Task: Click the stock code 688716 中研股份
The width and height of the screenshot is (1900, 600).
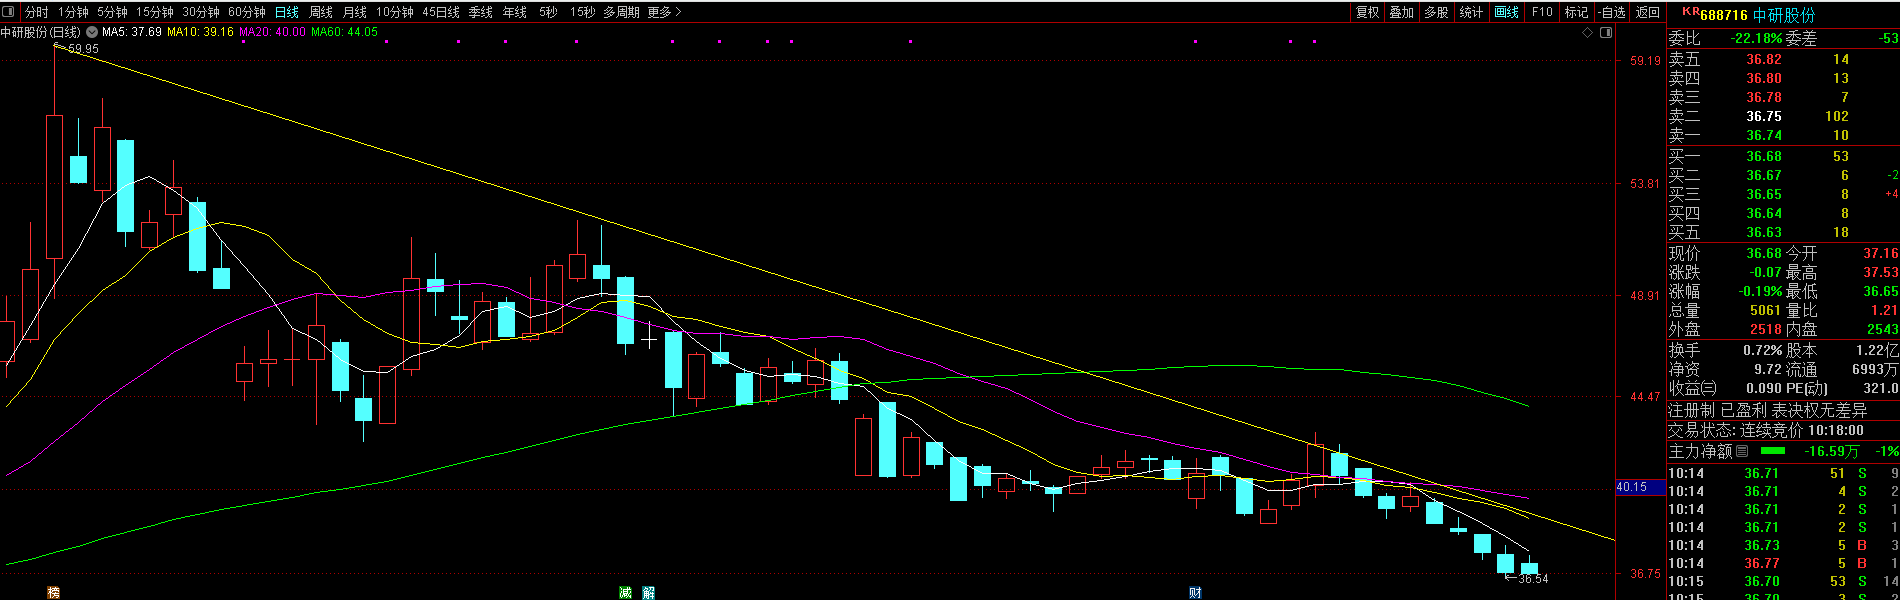Action: point(1758,15)
